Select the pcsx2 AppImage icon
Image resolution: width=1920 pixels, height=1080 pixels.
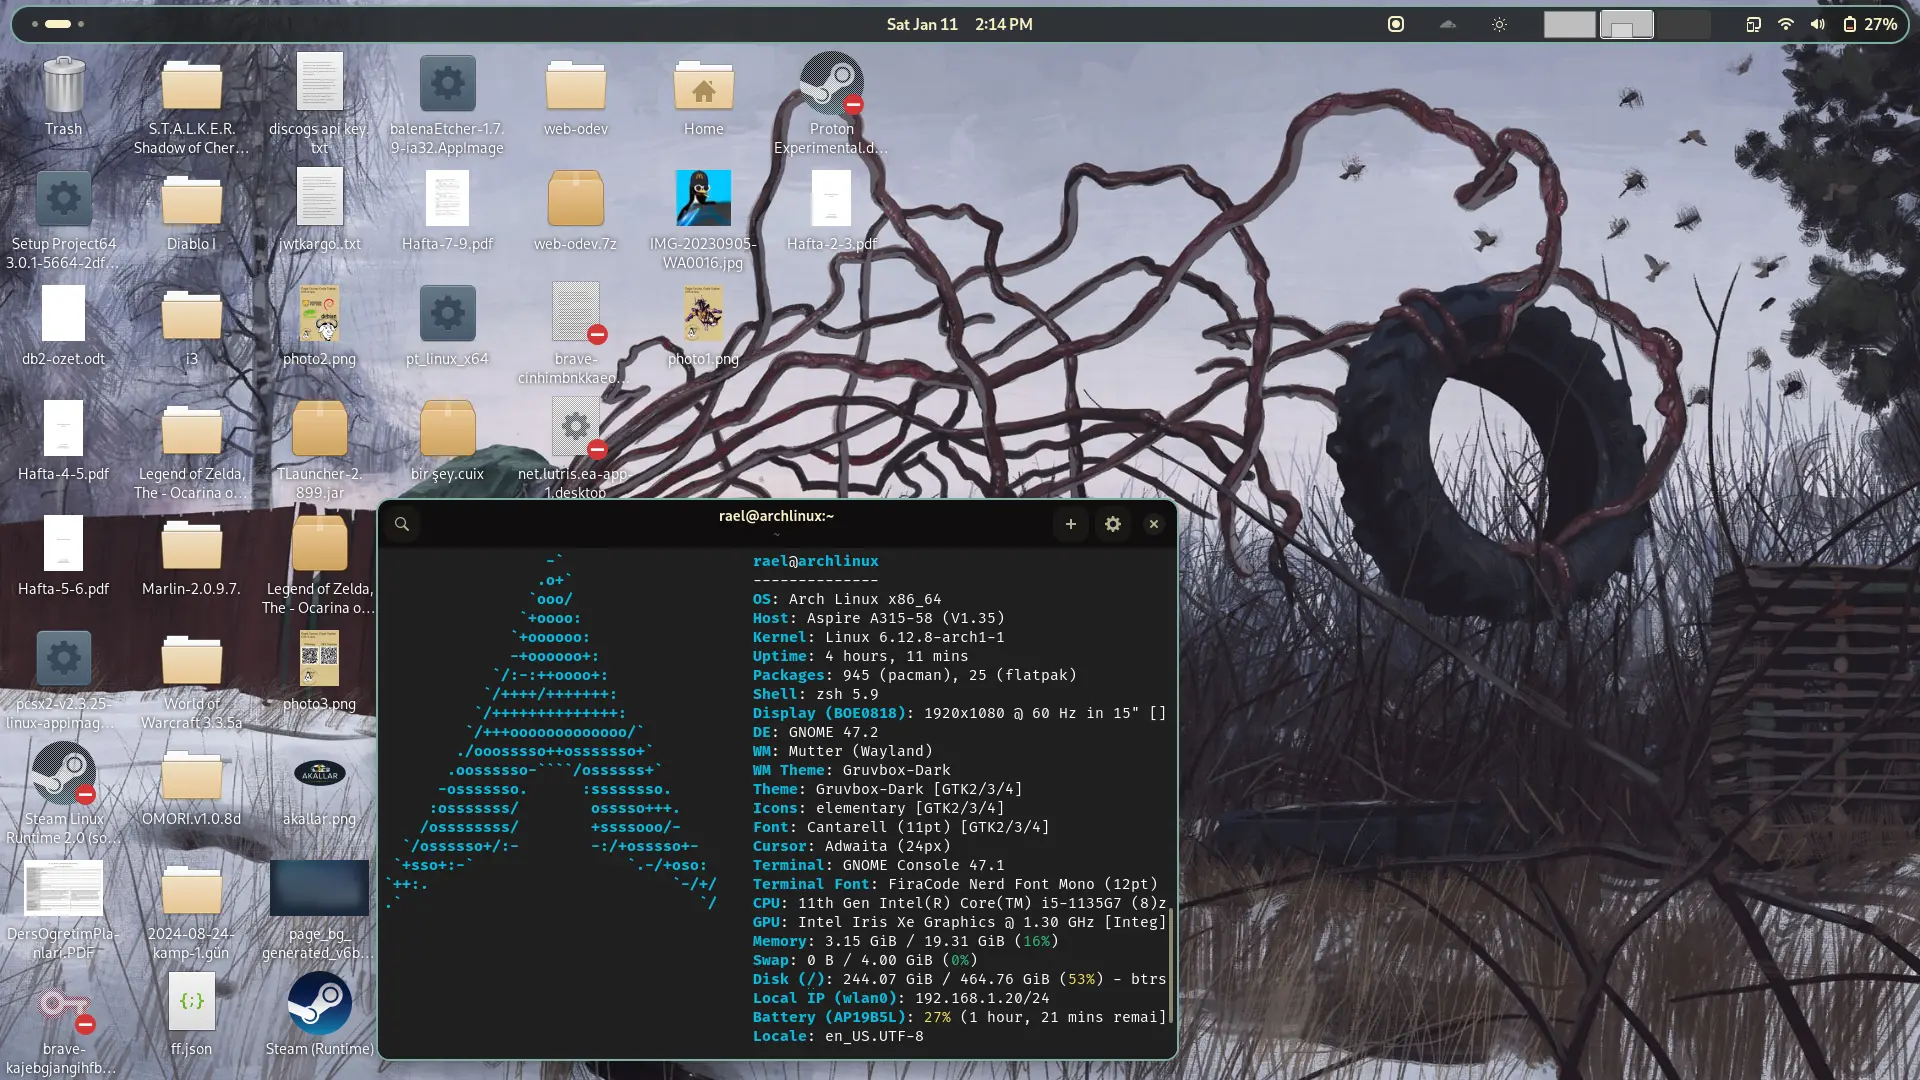tap(63, 658)
